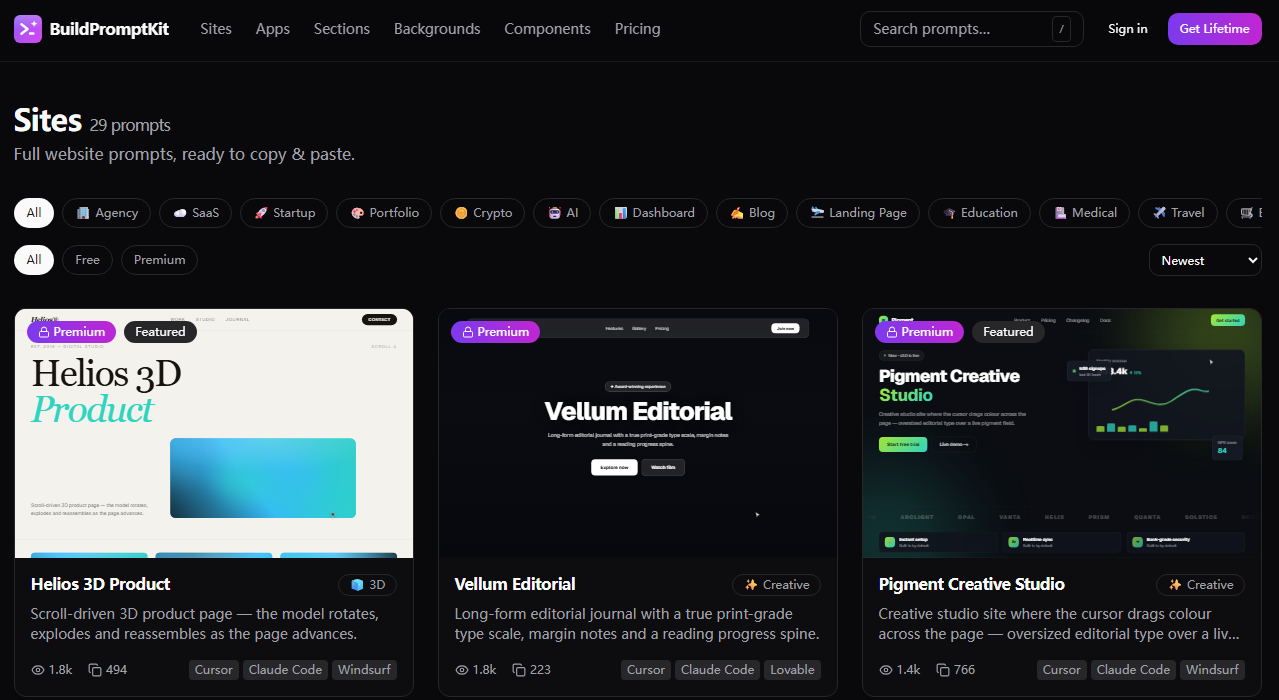Click the copy count icon on Helios 3D Product

95,670
